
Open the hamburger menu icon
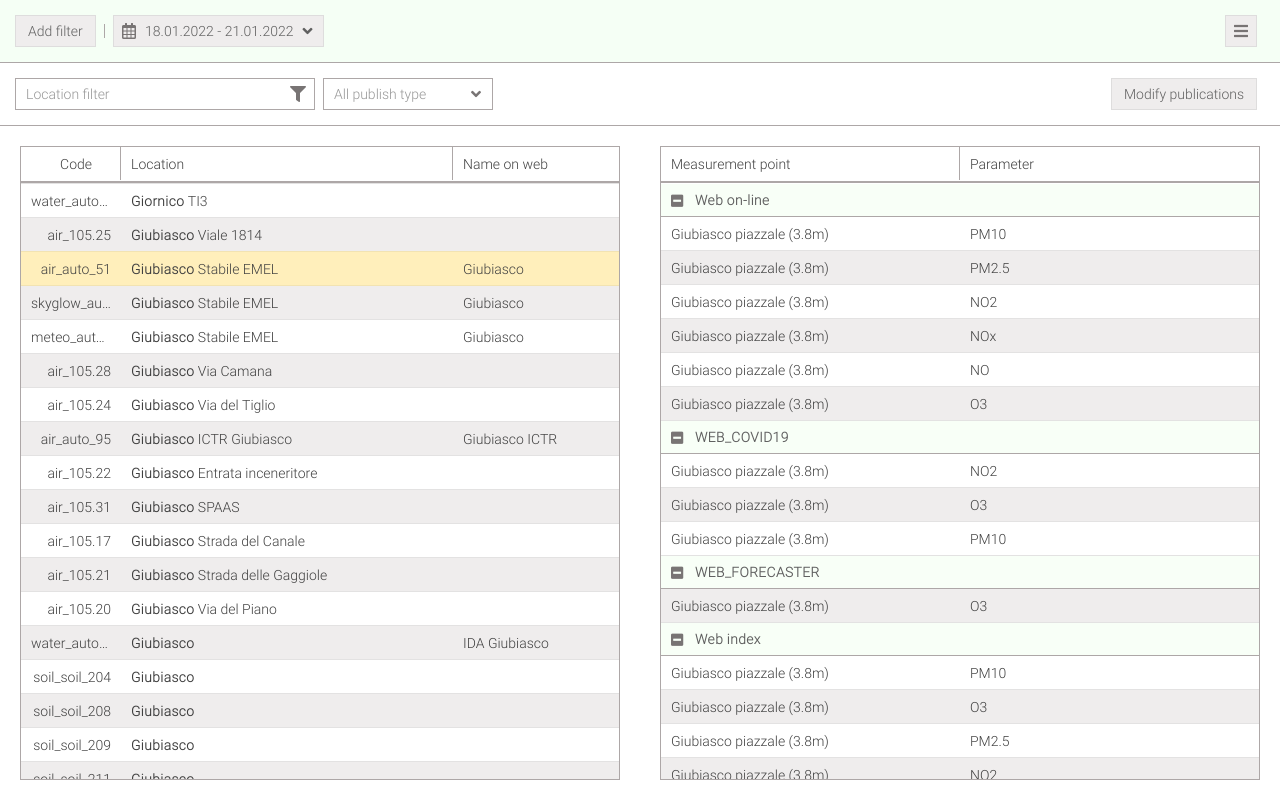[1240, 31]
